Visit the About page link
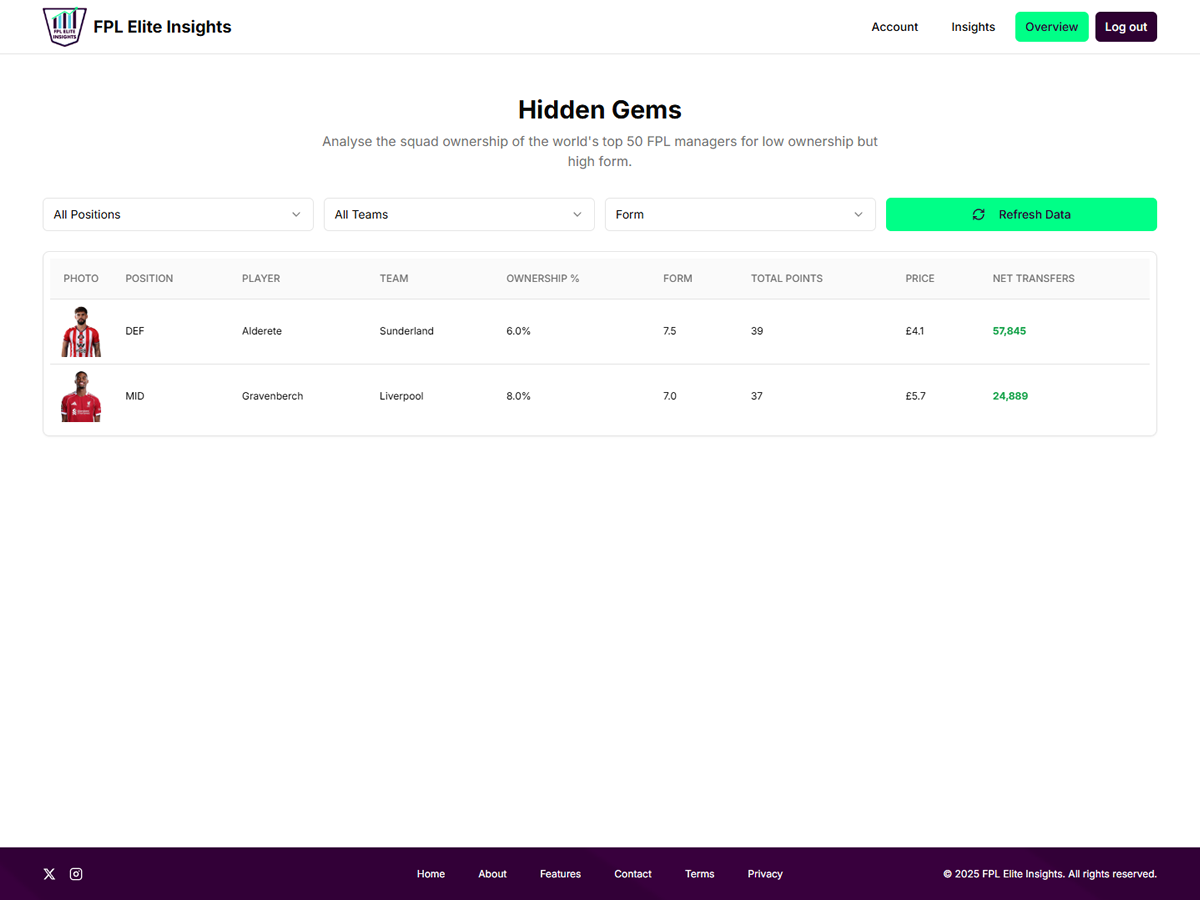 (x=492, y=873)
